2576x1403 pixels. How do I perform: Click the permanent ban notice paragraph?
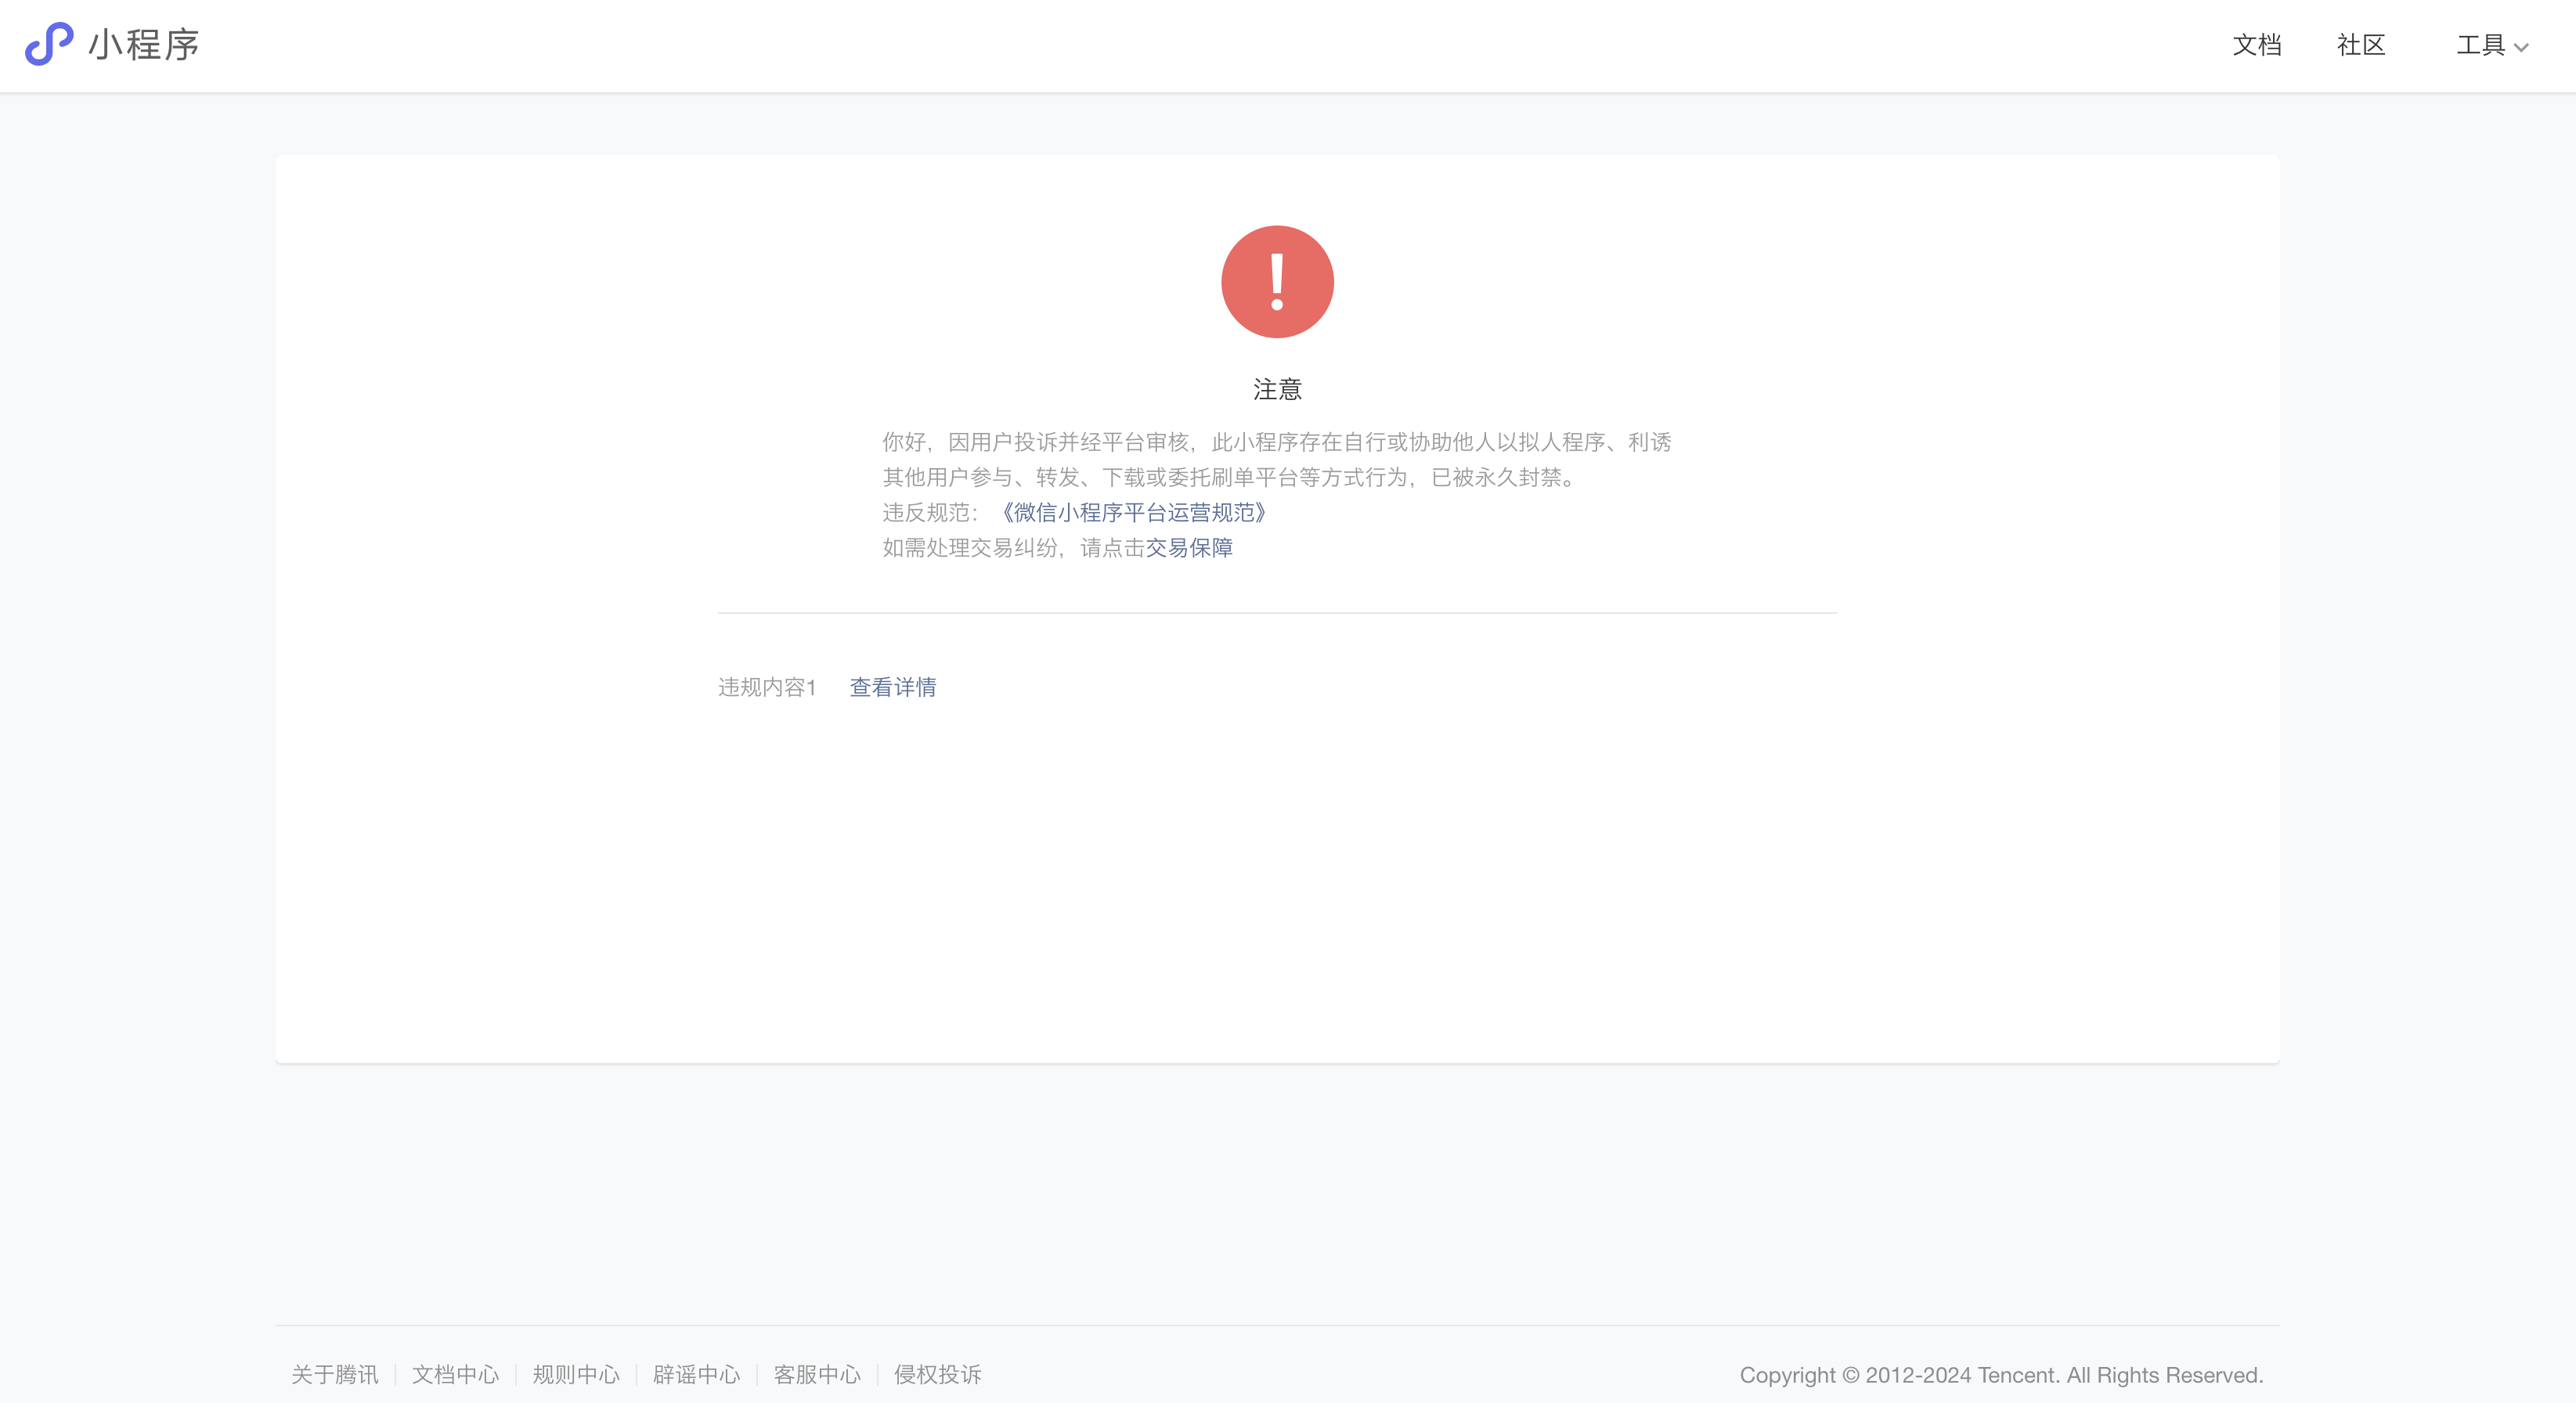[x=1276, y=459]
